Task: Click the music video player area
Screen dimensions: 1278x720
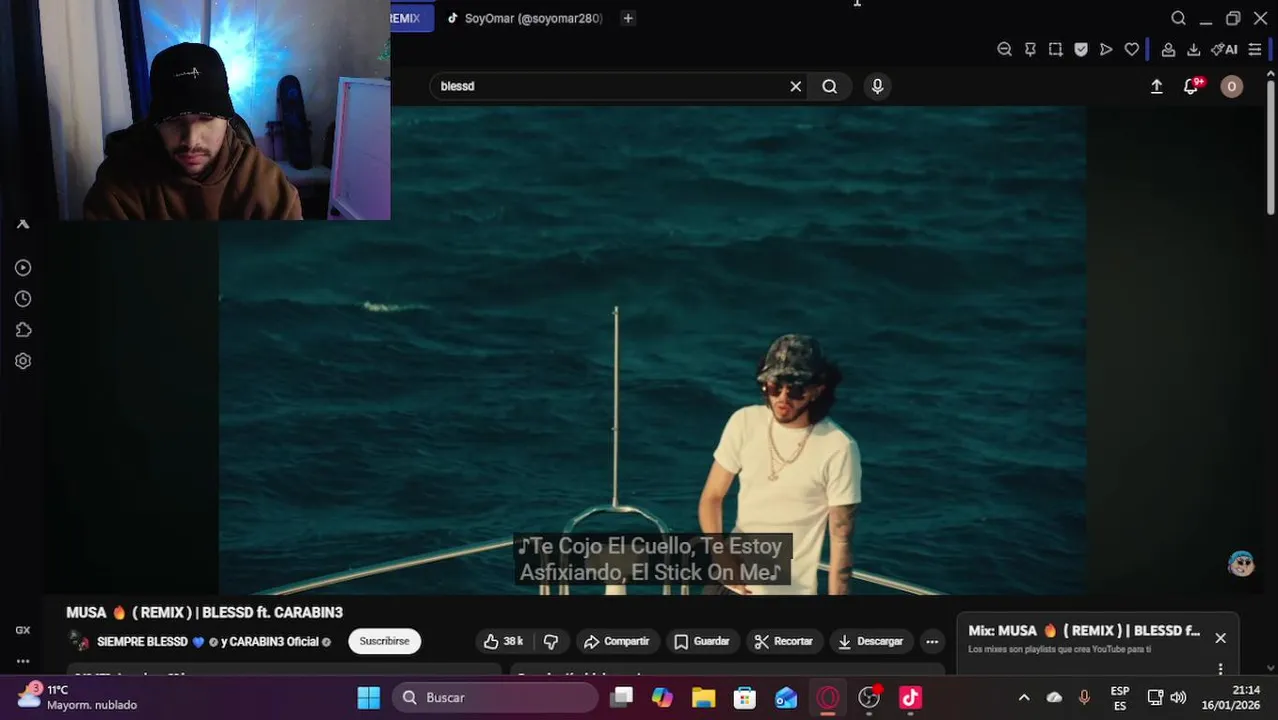Action: [x=652, y=350]
